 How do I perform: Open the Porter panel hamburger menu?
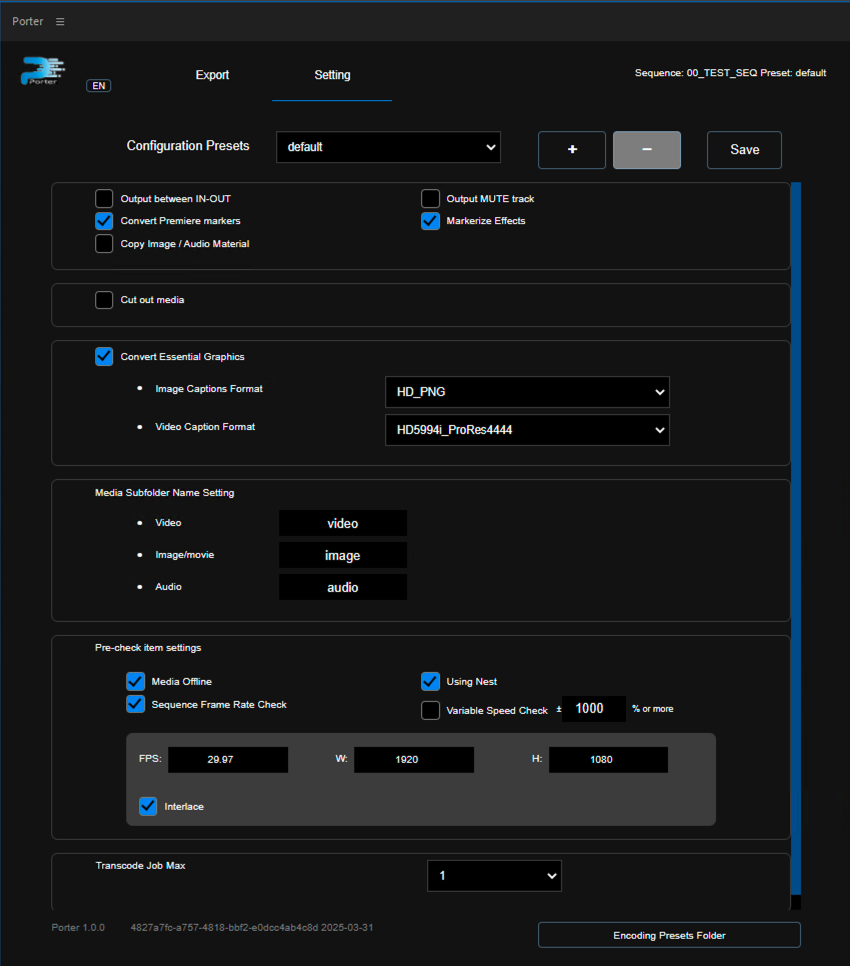coord(60,21)
